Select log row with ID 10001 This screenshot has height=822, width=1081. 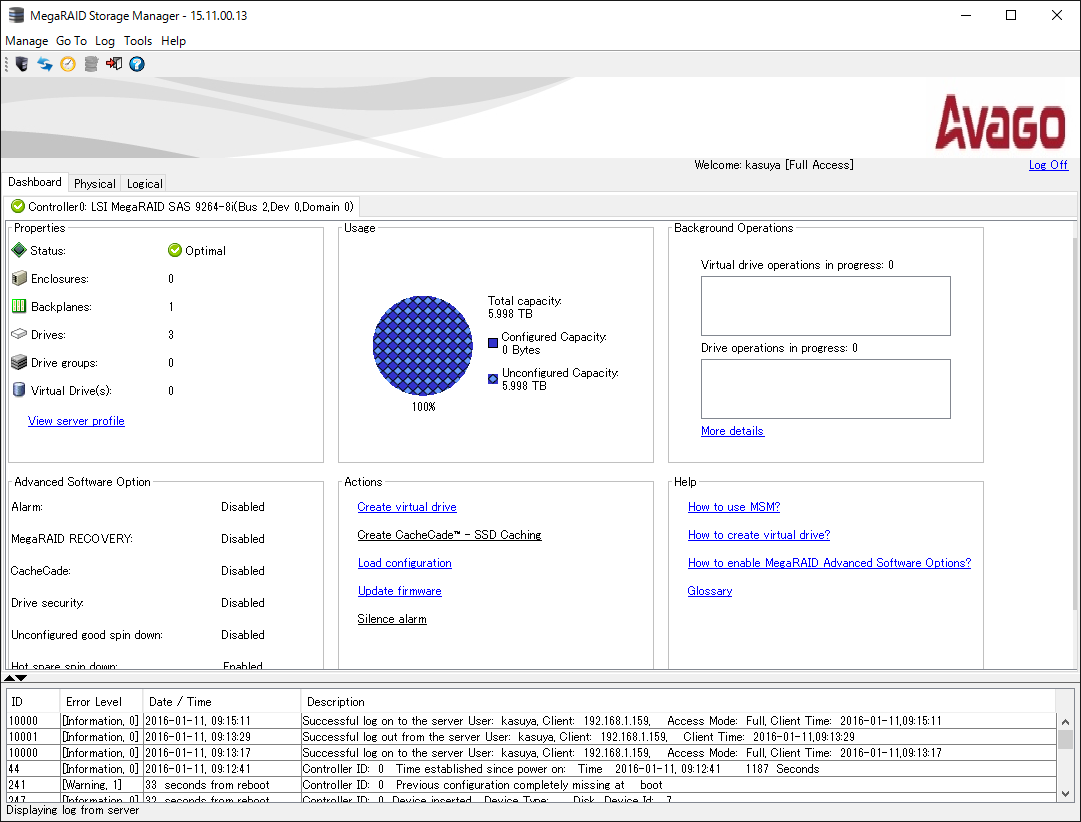pyautogui.click(x=531, y=737)
